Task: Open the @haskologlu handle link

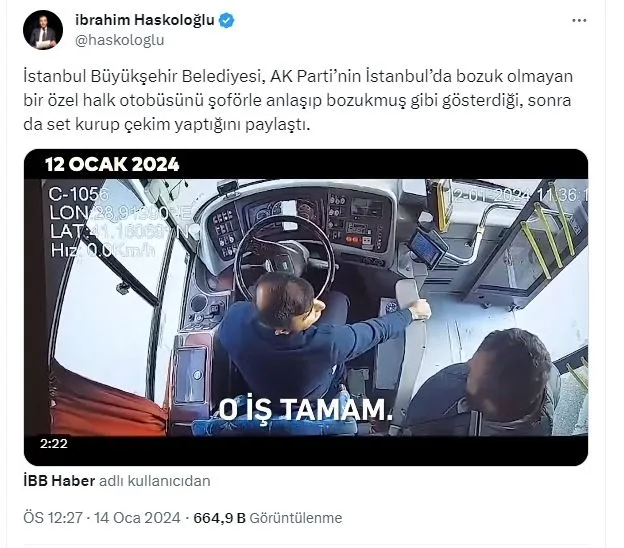Action: click(120, 40)
